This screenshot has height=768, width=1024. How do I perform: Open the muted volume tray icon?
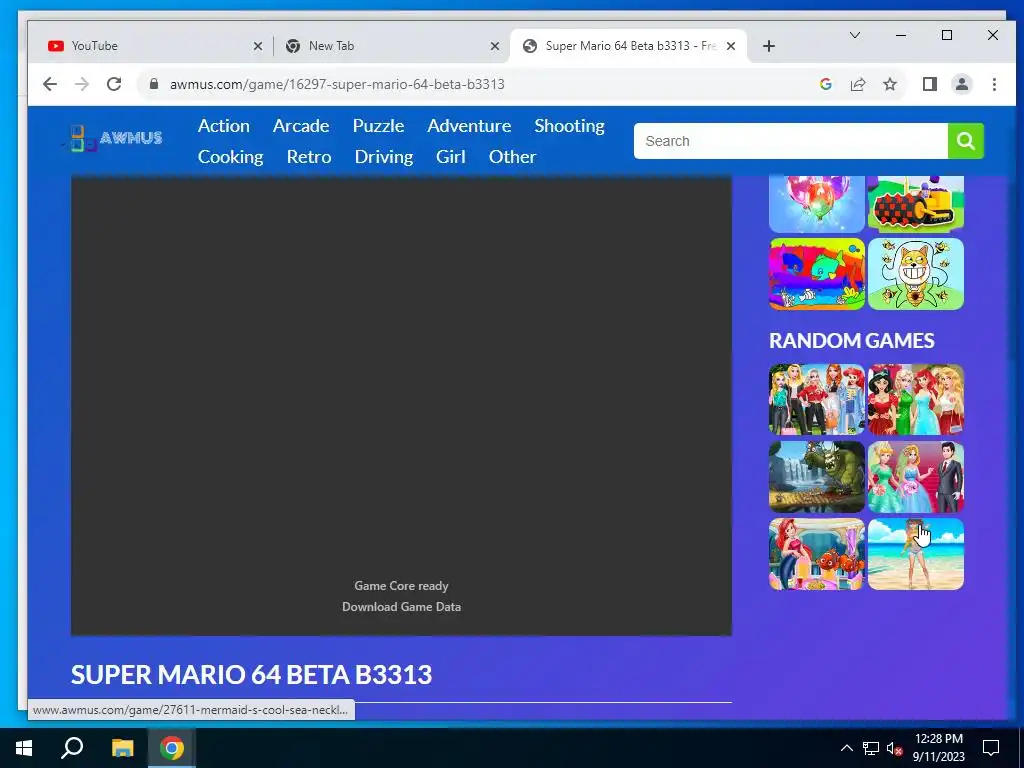tap(894, 748)
